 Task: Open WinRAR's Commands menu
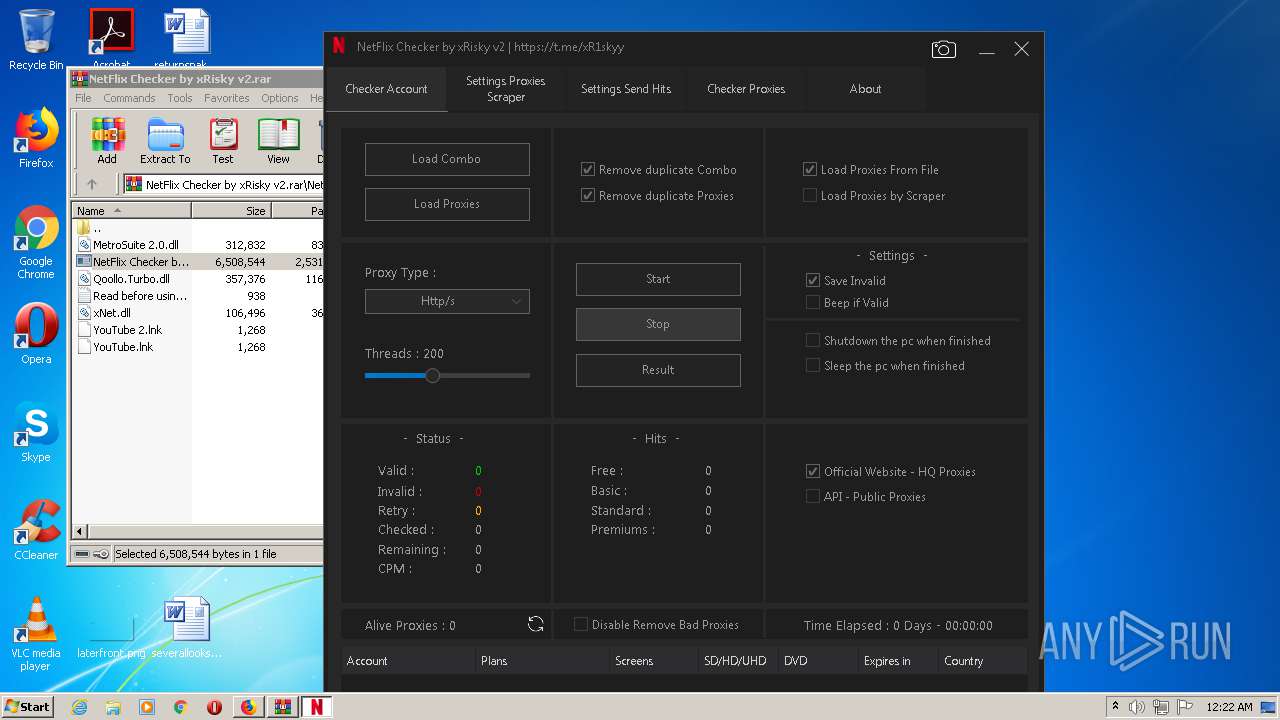pyautogui.click(x=129, y=98)
